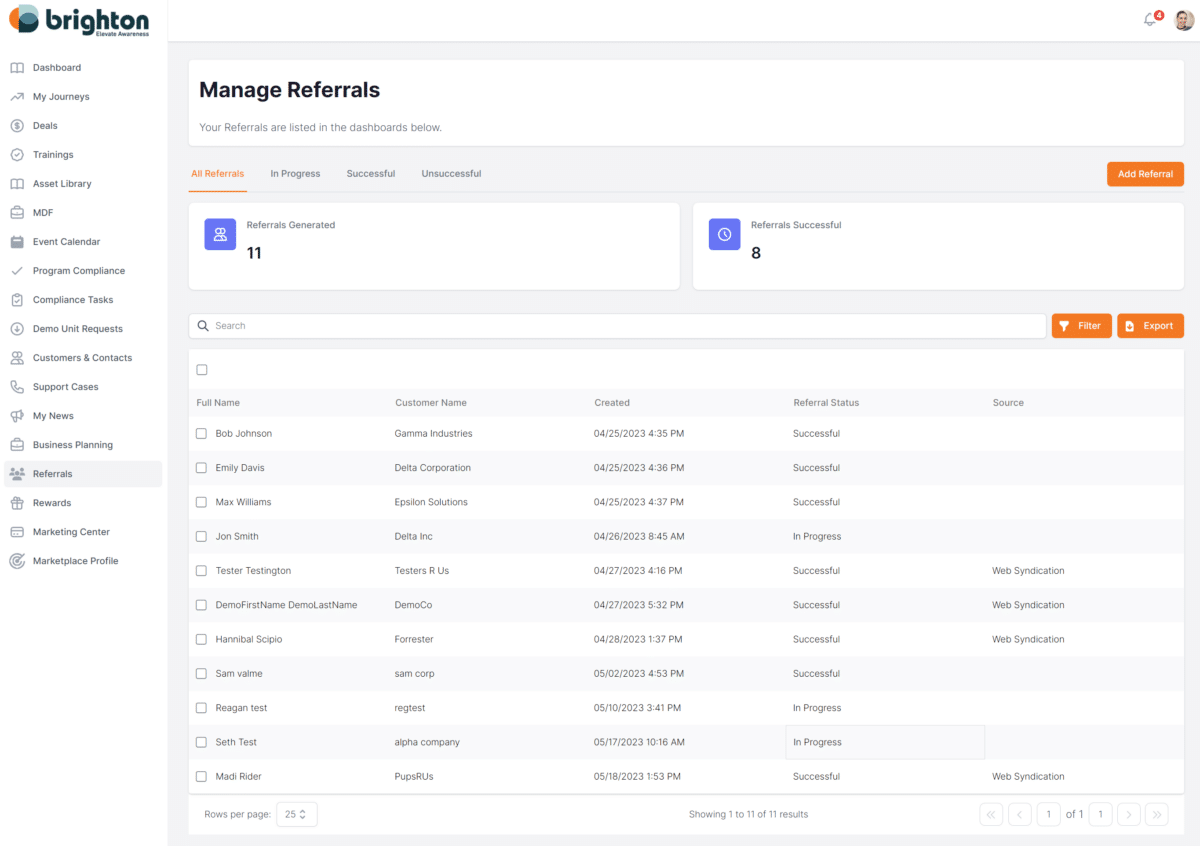
Task: Select all referrals using the header checkbox
Action: tap(201, 369)
